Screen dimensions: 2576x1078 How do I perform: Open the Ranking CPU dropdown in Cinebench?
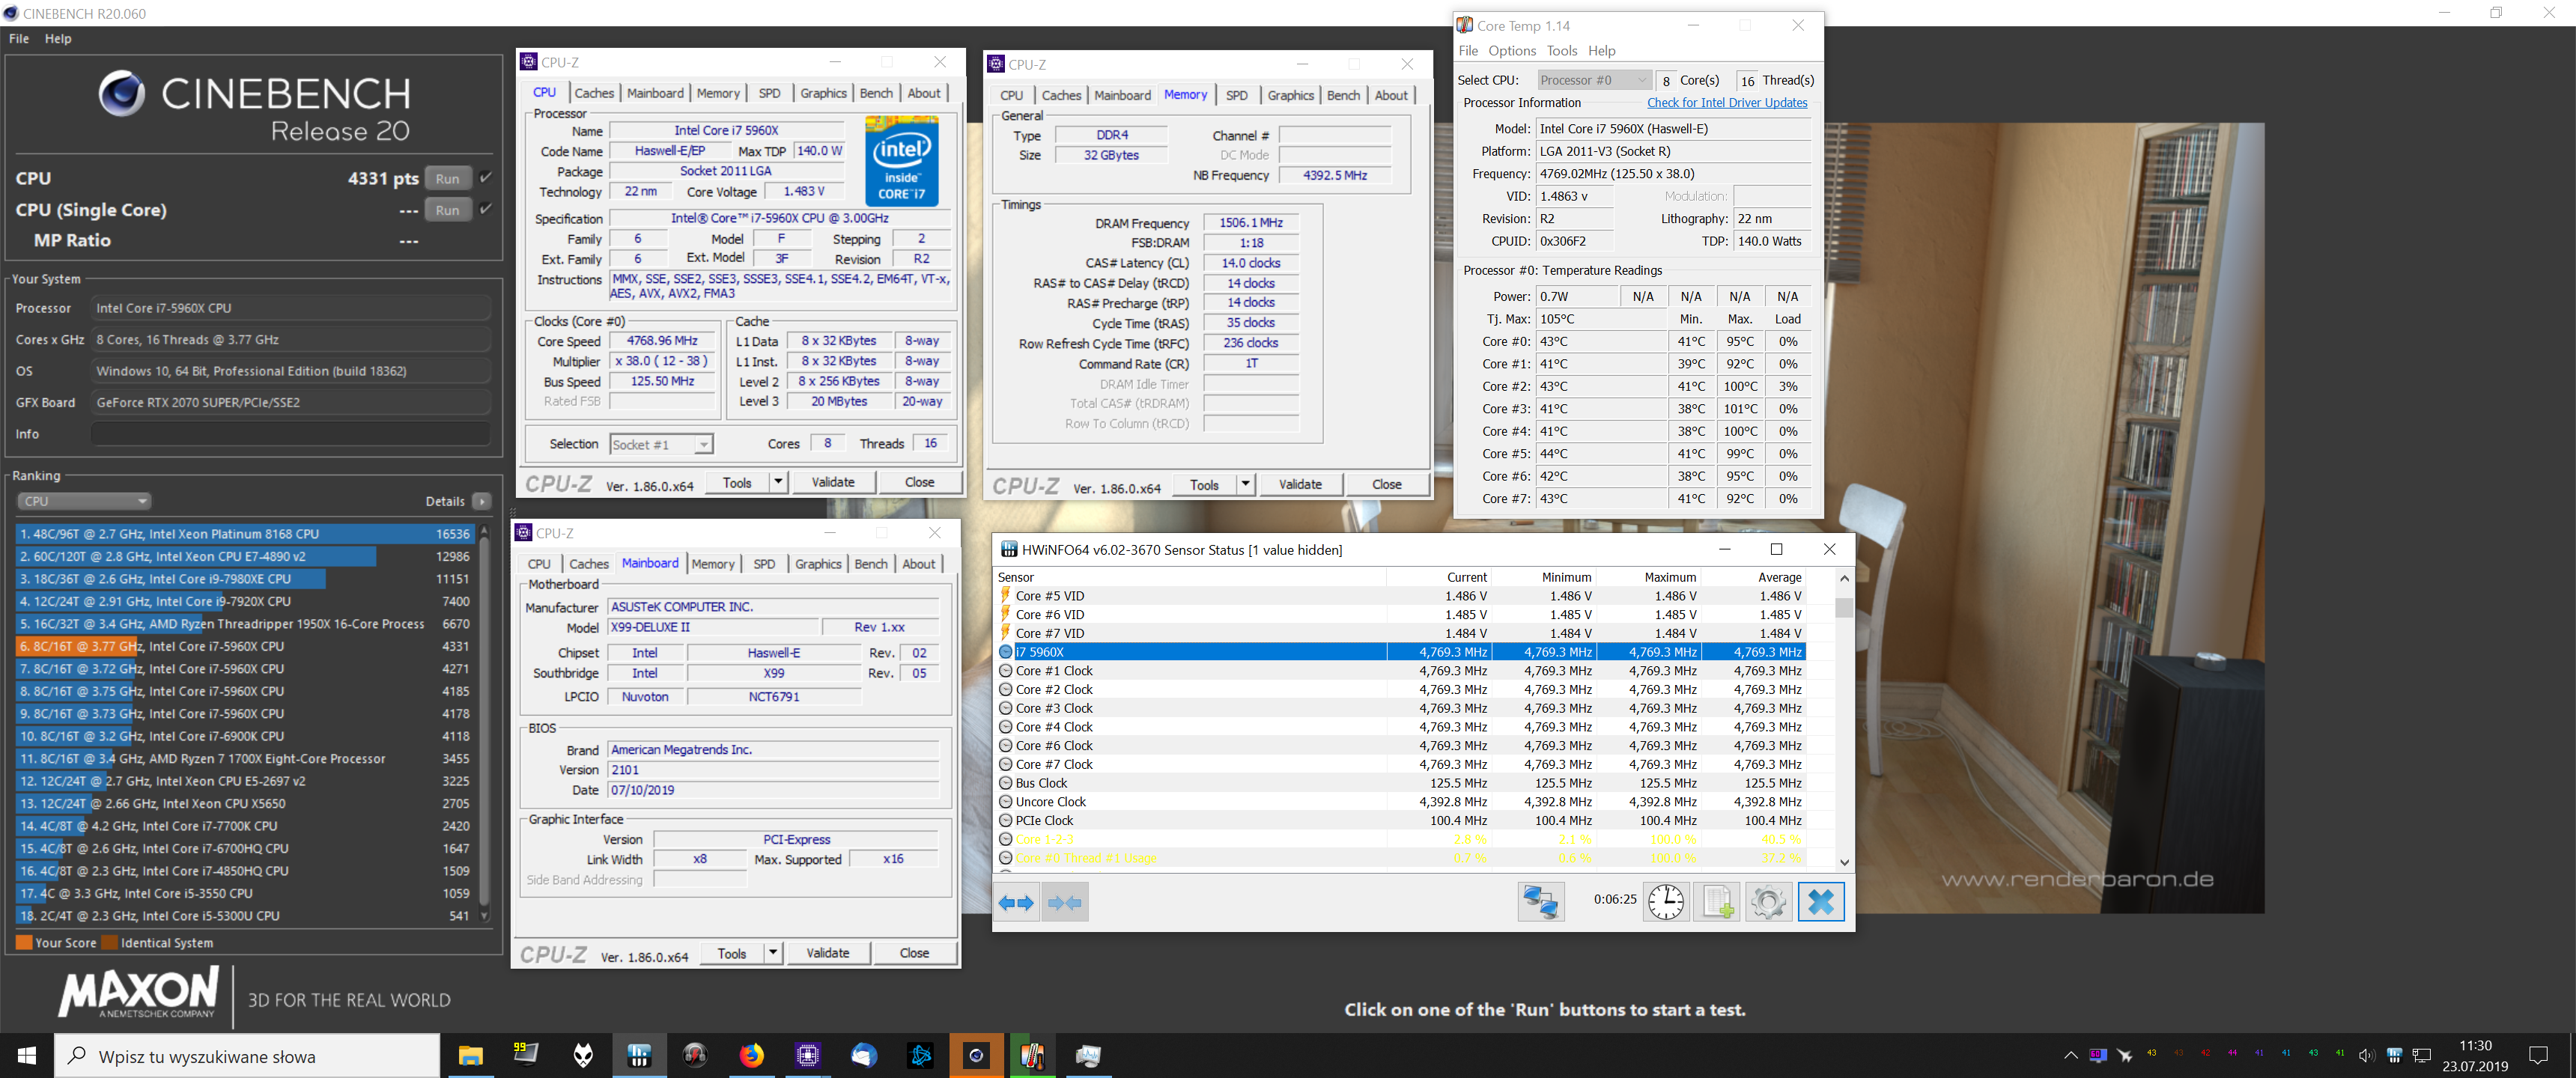(x=84, y=501)
